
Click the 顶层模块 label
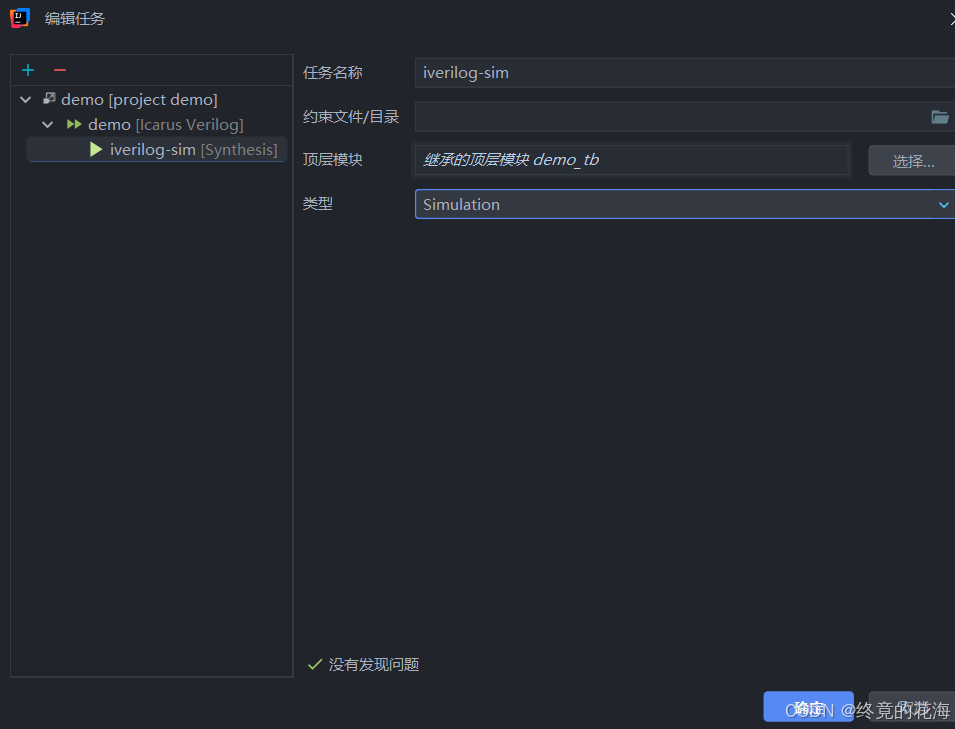(x=333, y=160)
